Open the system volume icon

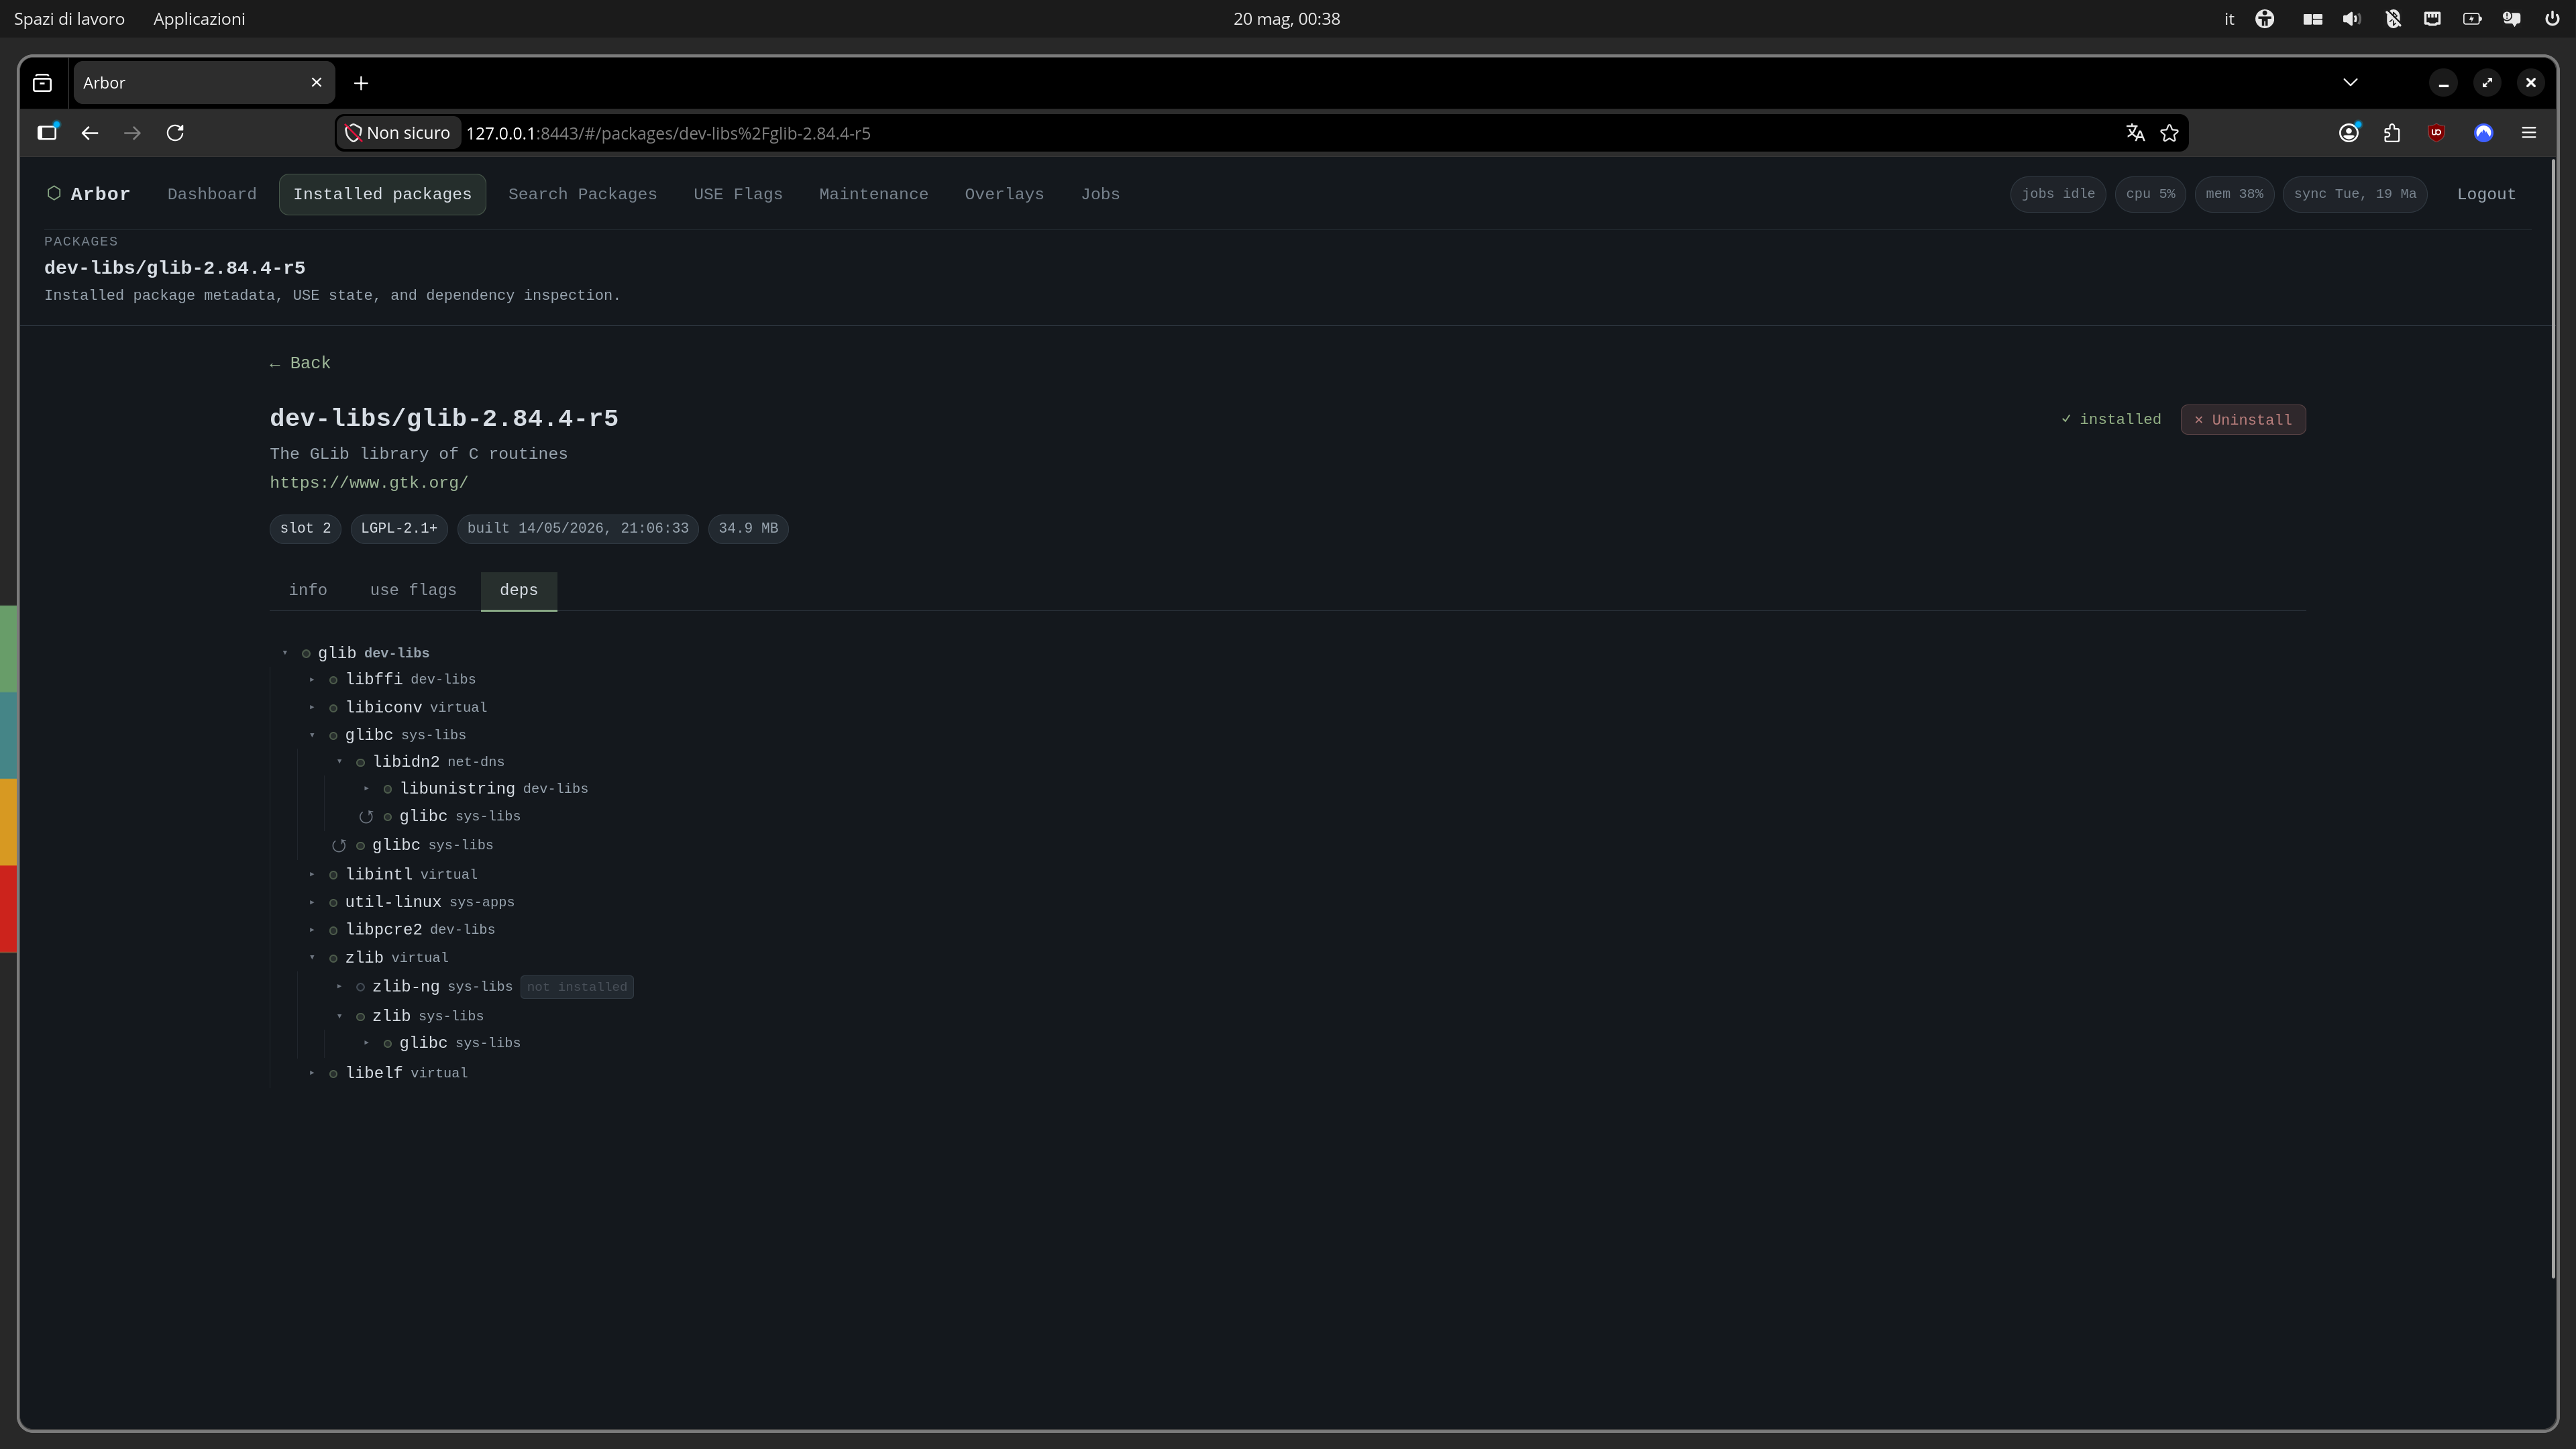click(2352, 19)
